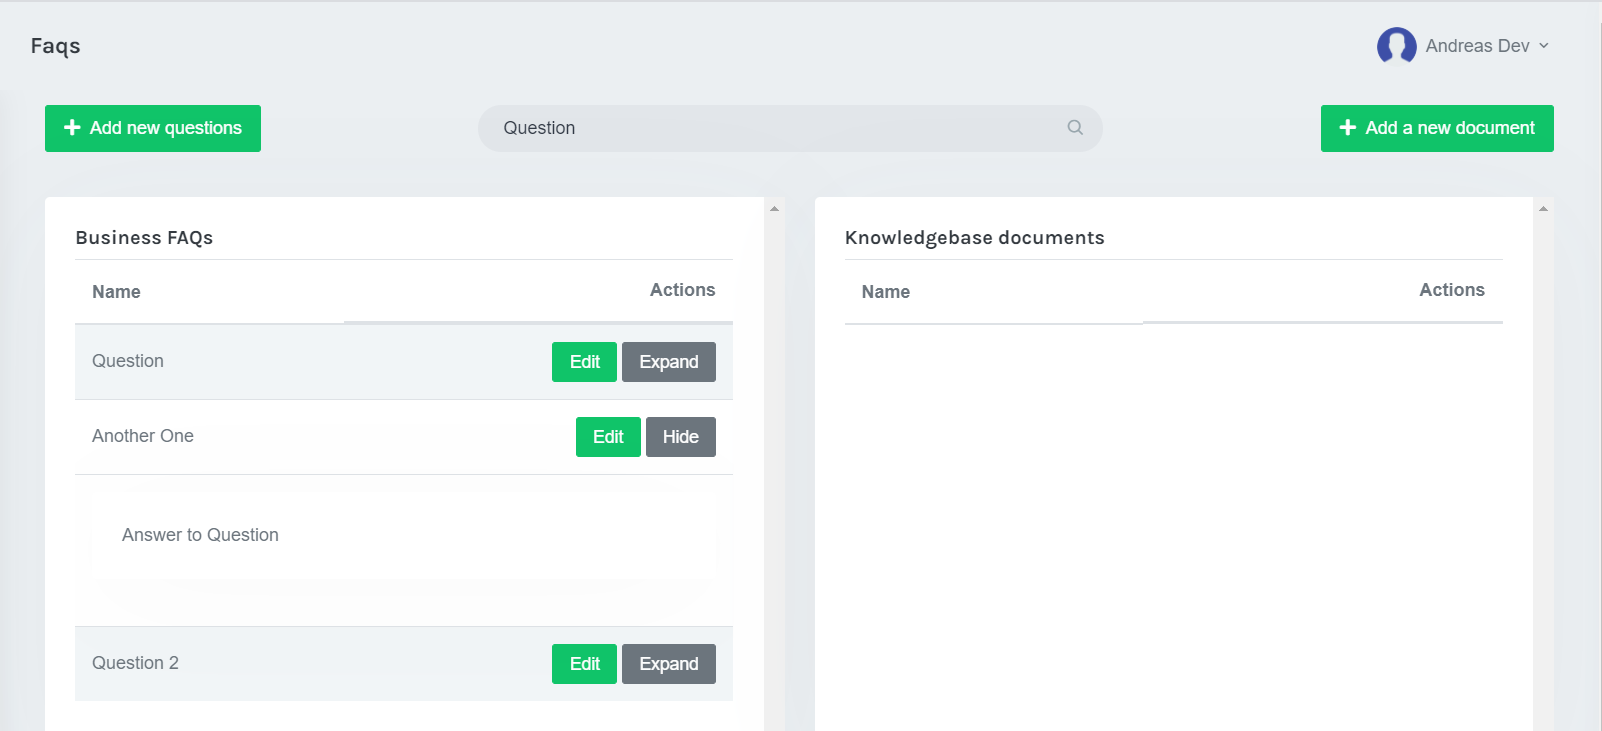
Task: Edit the Another One FAQ entry
Action: click(x=608, y=437)
